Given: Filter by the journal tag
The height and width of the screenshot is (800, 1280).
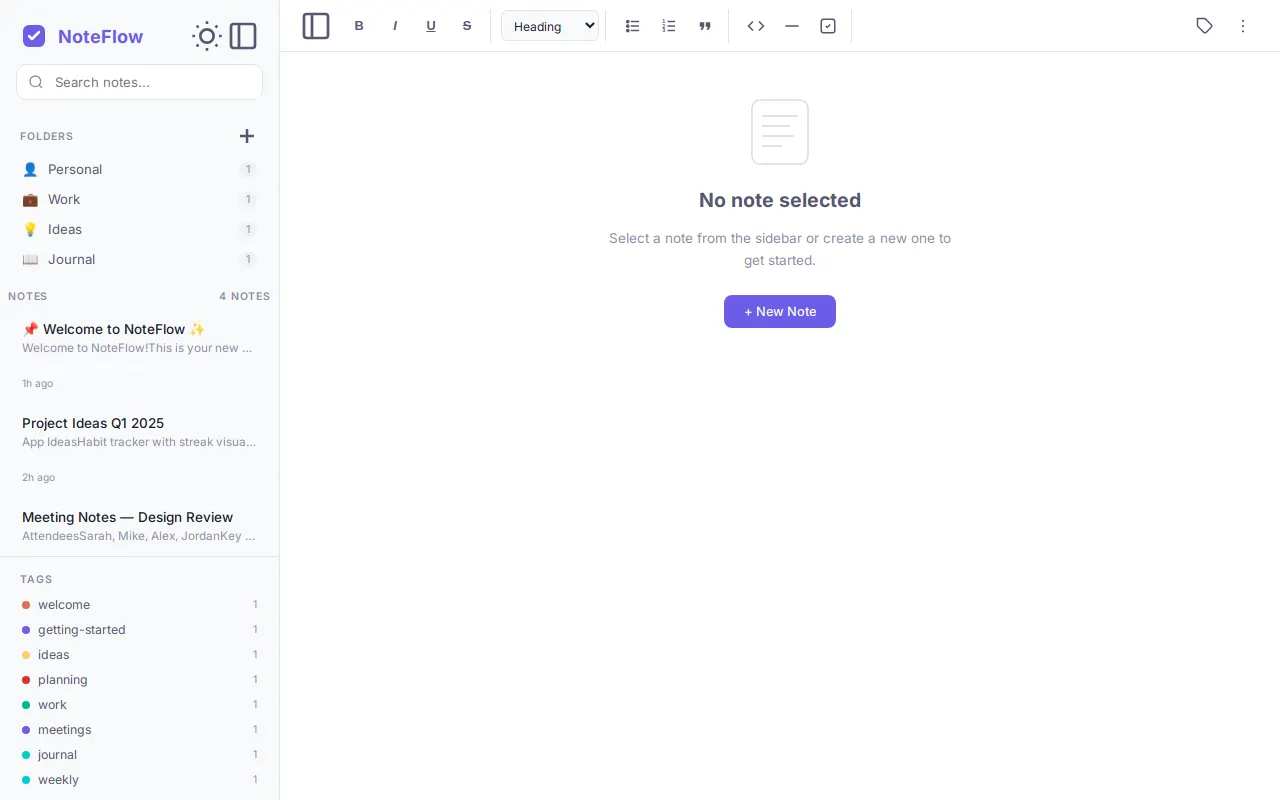Looking at the screenshot, I should click(140, 755).
